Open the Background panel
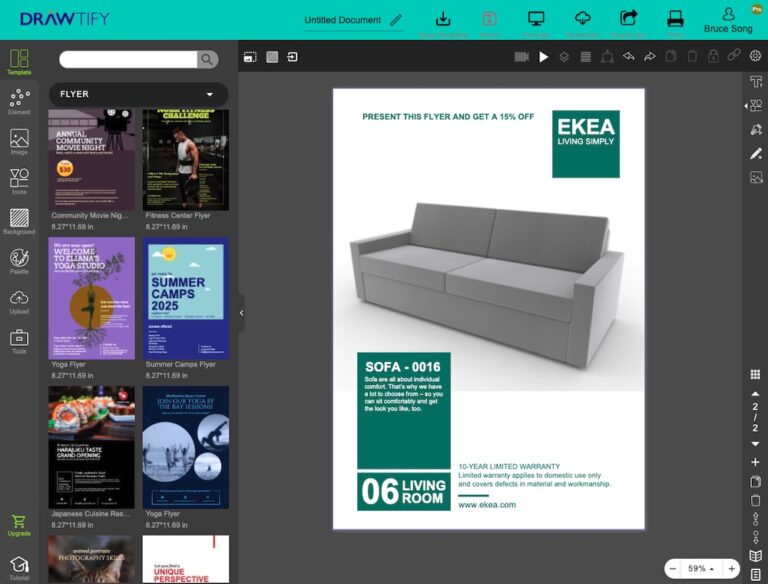768x584 pixels. tap(19, 221)
